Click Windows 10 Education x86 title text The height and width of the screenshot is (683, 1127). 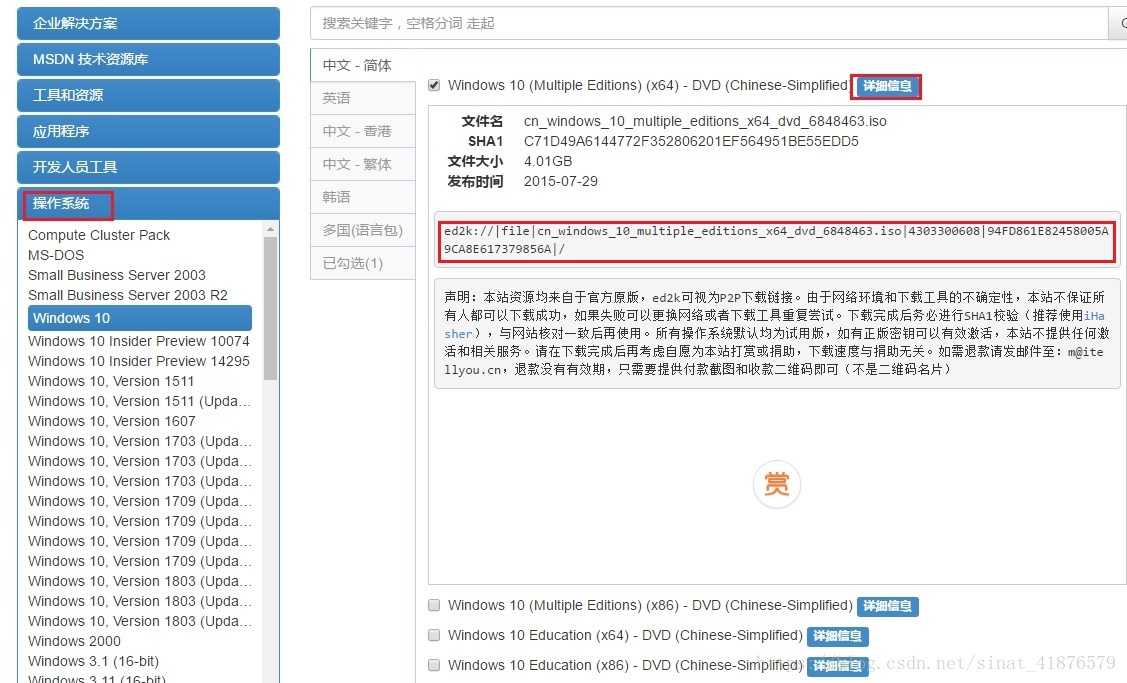625,666
